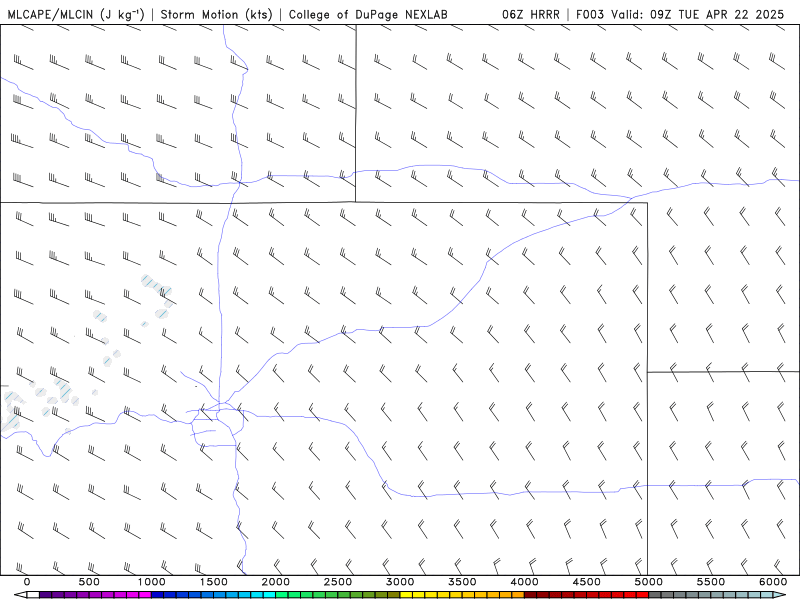Pick the dark red swatch under the 4000 label

tap(531, 595)
